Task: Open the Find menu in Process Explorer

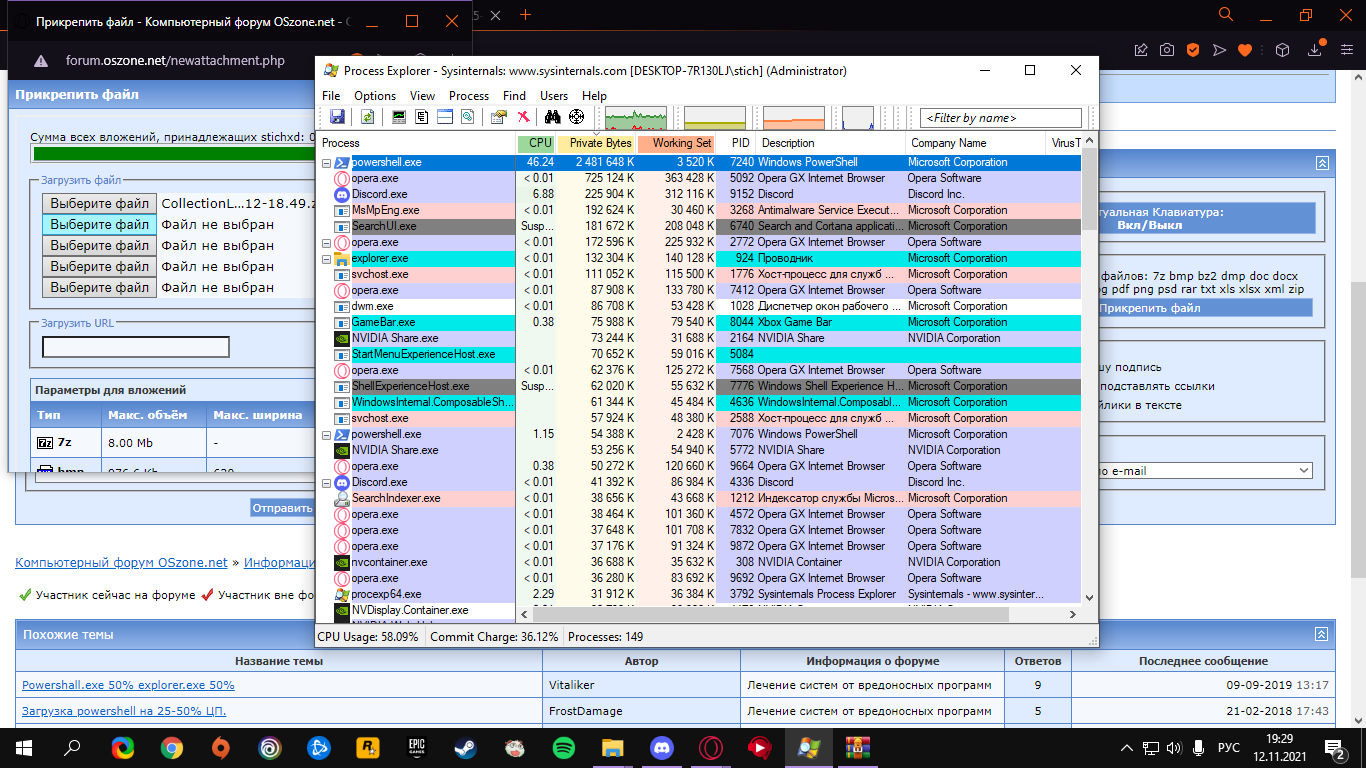Action: [514, 96]
